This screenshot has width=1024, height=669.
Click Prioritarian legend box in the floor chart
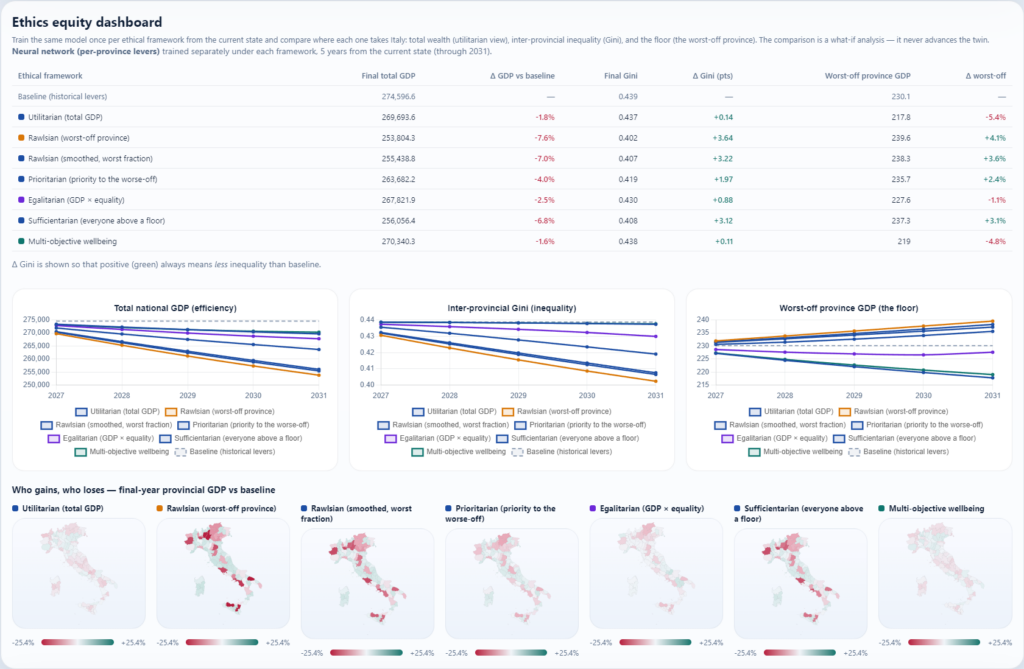(x=857, y=425)
